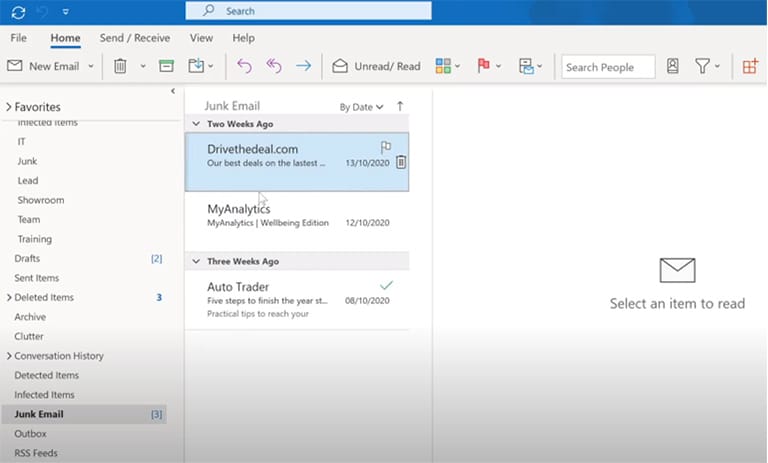Open the Help ribbon tab

coord(243,38)
